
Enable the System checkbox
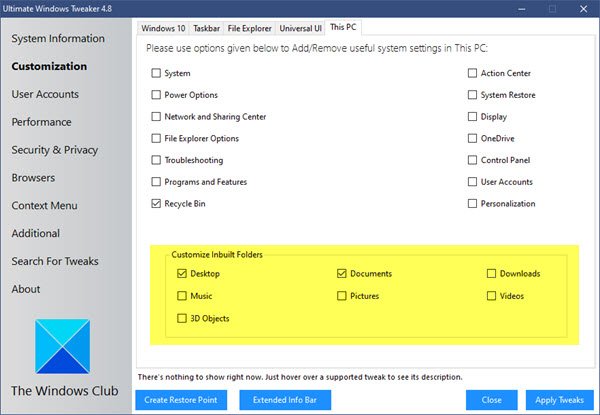pyautogui.click(x=156, y=73)
